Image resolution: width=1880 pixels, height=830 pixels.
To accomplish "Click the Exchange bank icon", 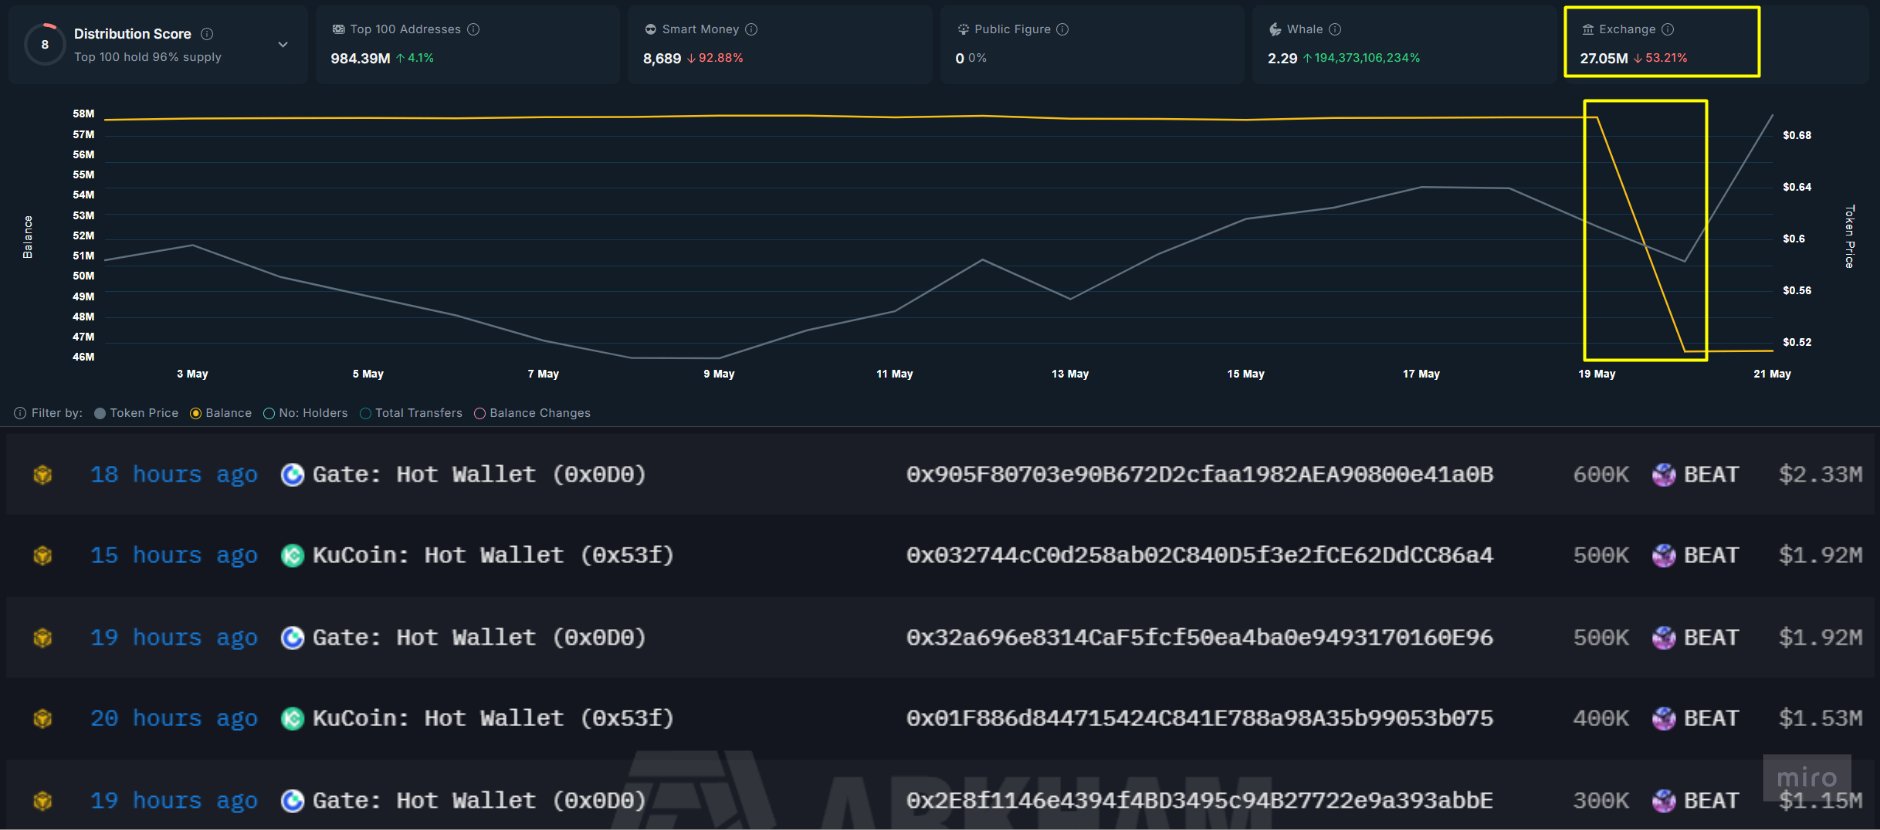I will click(x=1588, y=30).
